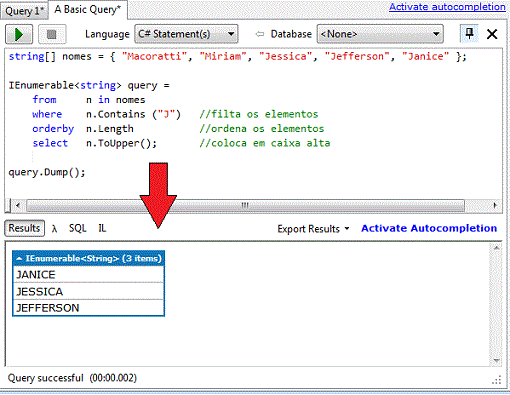Run the query with the green play button
Viewport: 510px width, 395px height.
coord(19,34)
